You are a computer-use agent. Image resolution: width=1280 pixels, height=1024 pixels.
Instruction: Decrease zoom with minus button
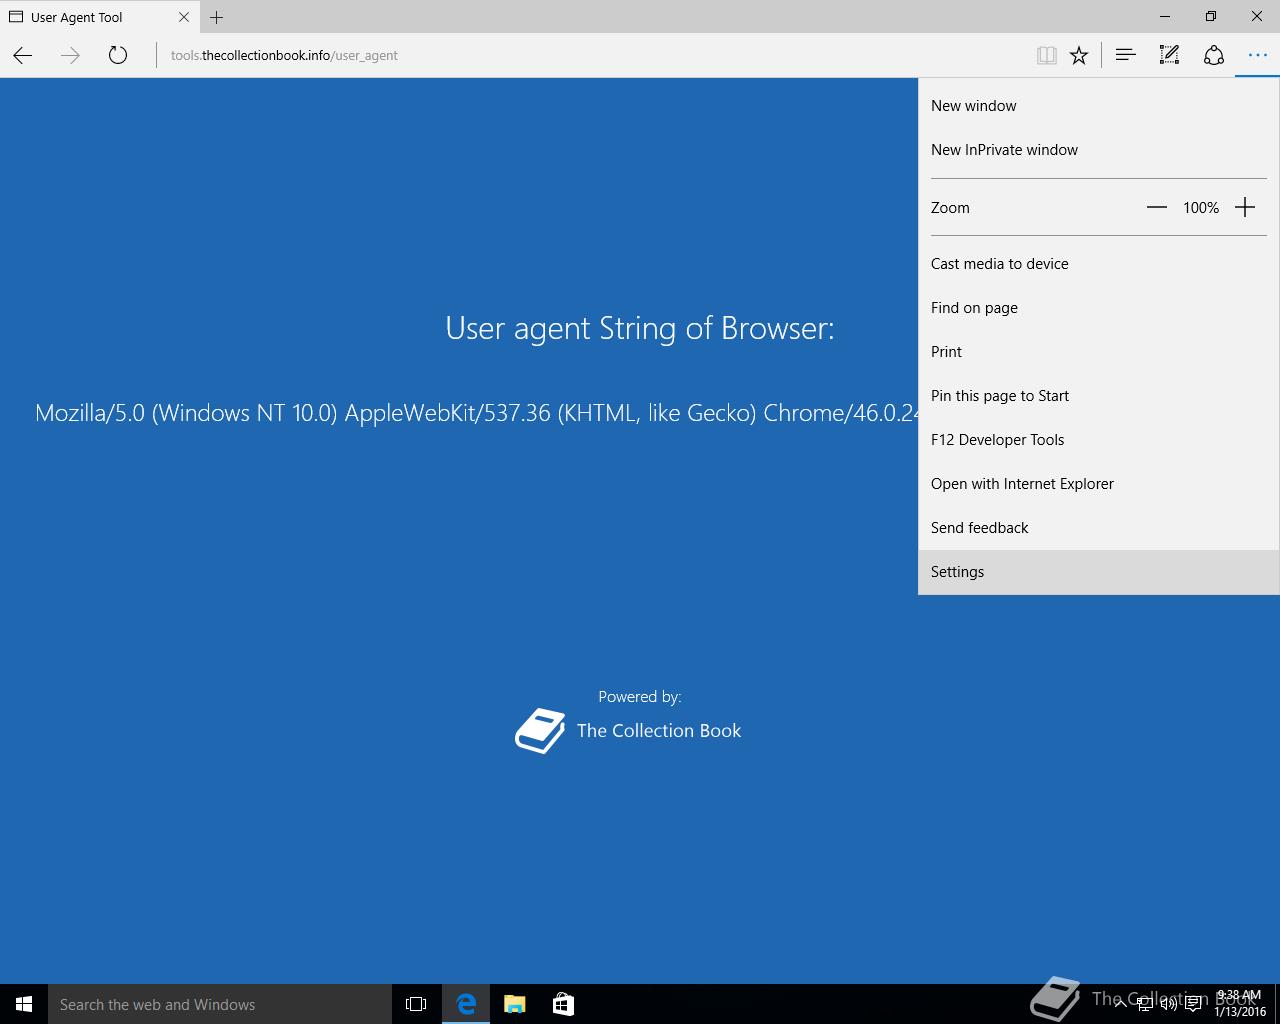pos(1157,208)
